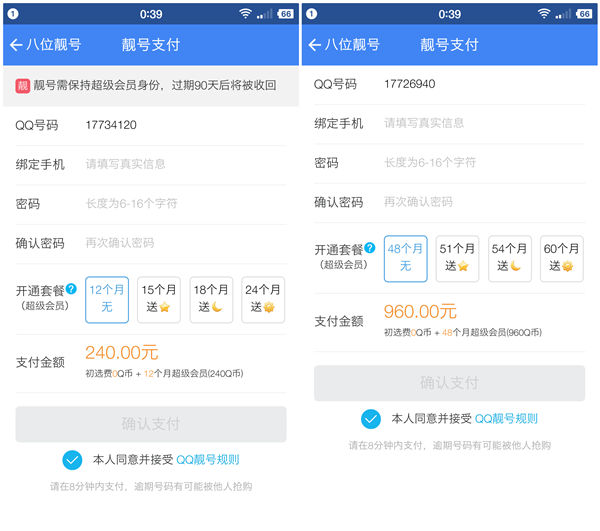
Task: Tap the battery indicator in right status bar
Action: tap(584, 14)
